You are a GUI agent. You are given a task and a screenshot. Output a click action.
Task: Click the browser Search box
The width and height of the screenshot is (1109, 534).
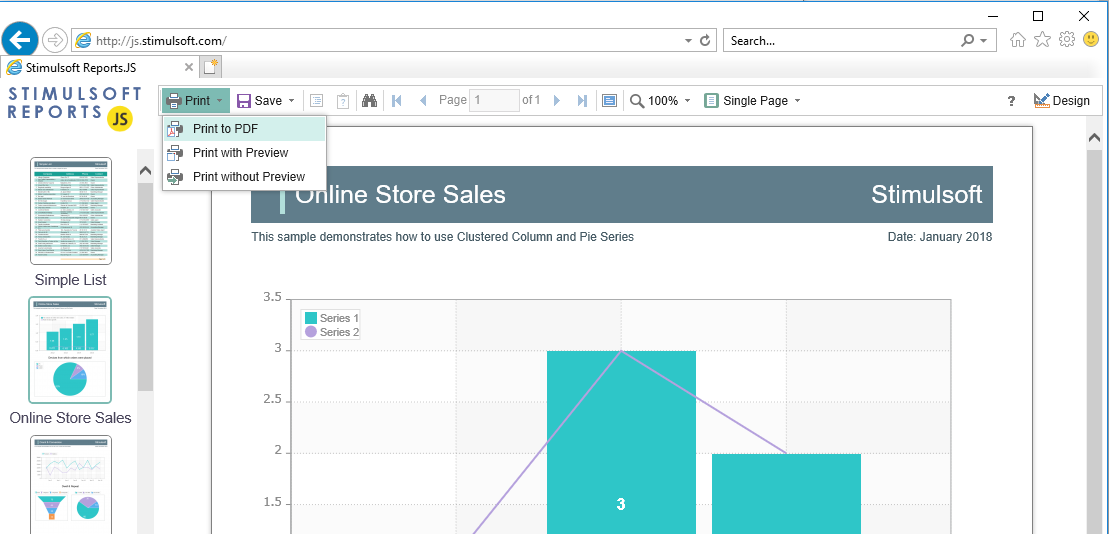click(842, 41)
